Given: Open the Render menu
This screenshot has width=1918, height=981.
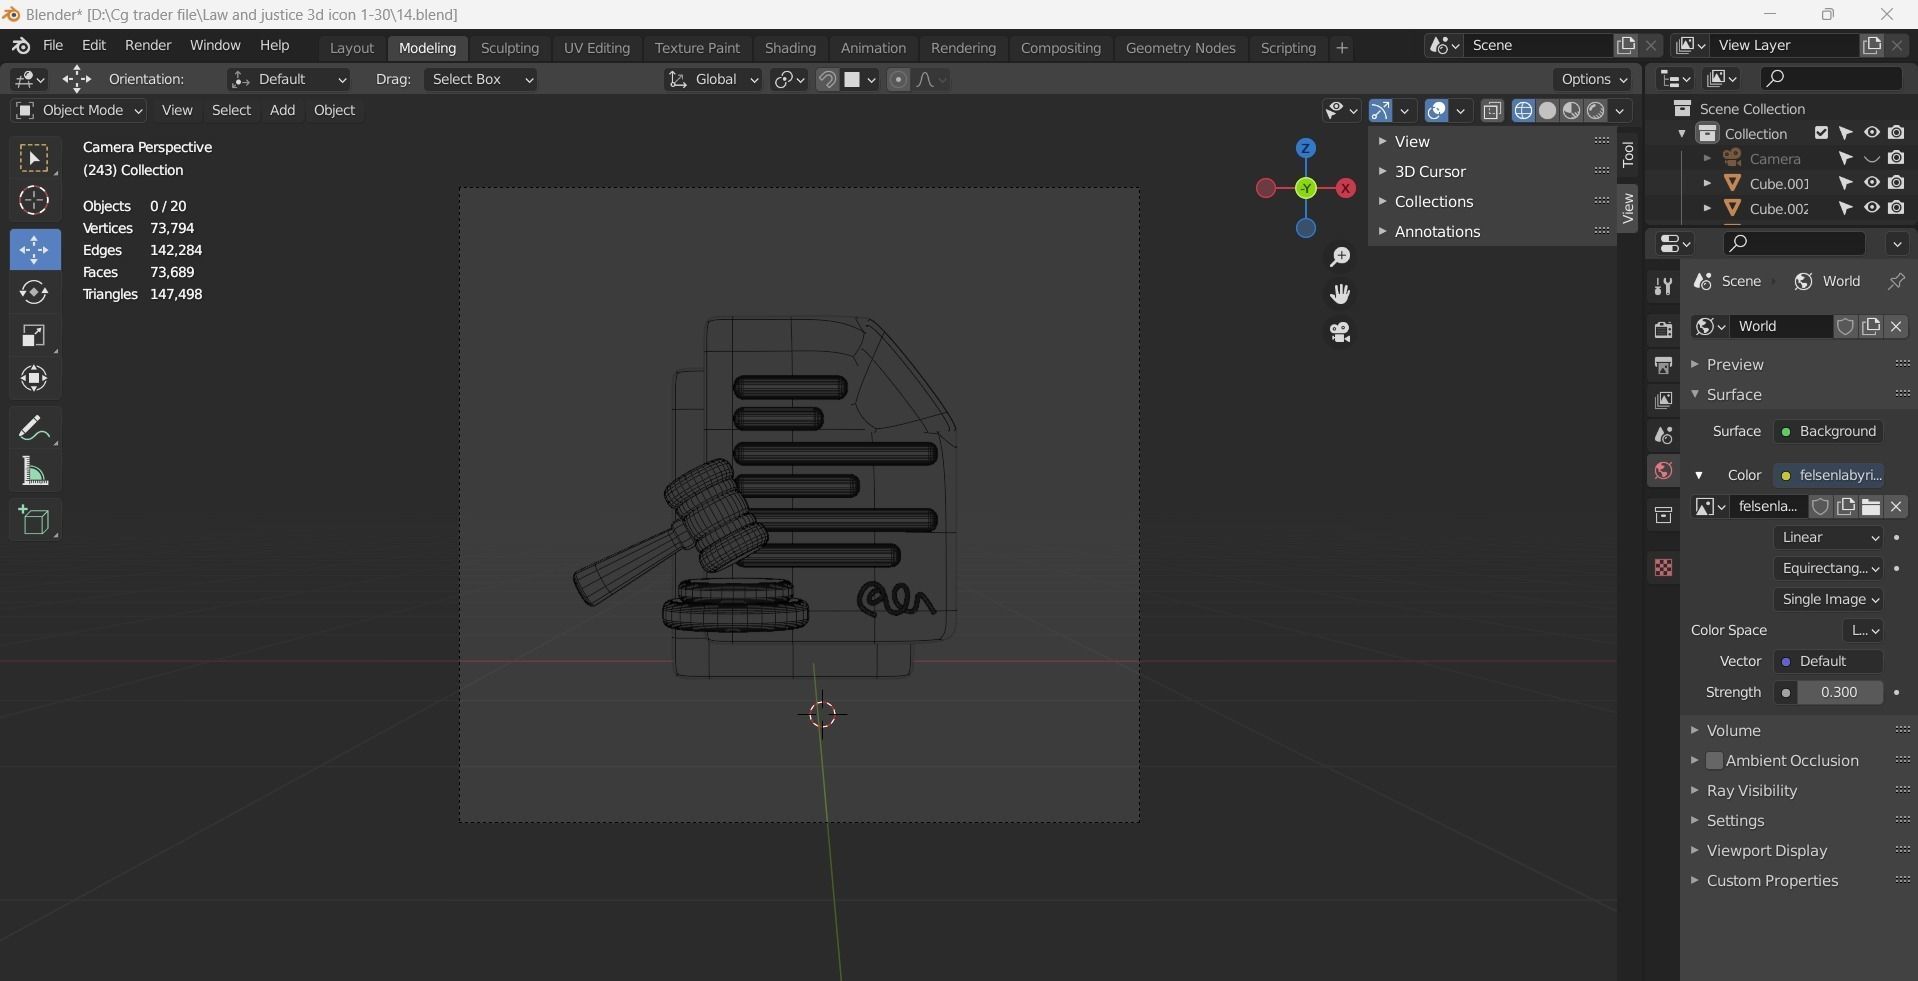Looking at the screenshot, I should click(148, 46).
